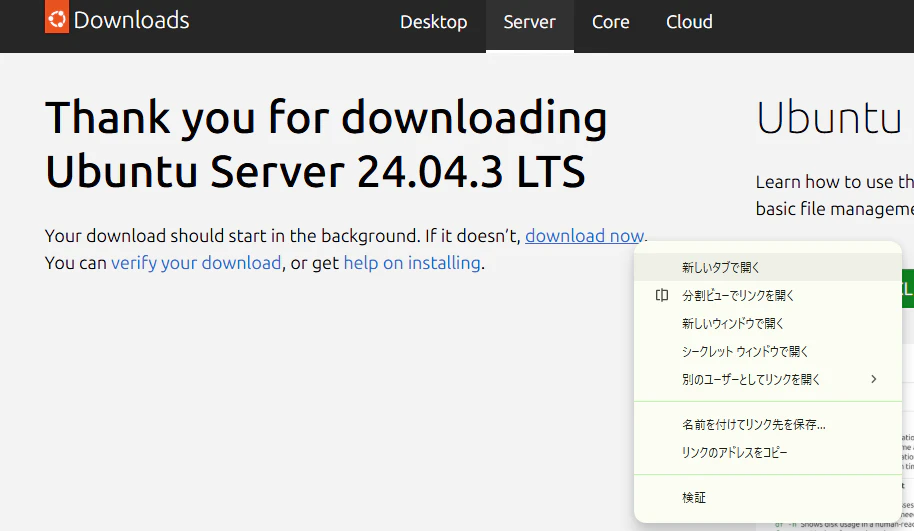Click the Ubuntu logo icon beside Downloads
The width and height of the screenshot is (914, 531).
point(57,16)
